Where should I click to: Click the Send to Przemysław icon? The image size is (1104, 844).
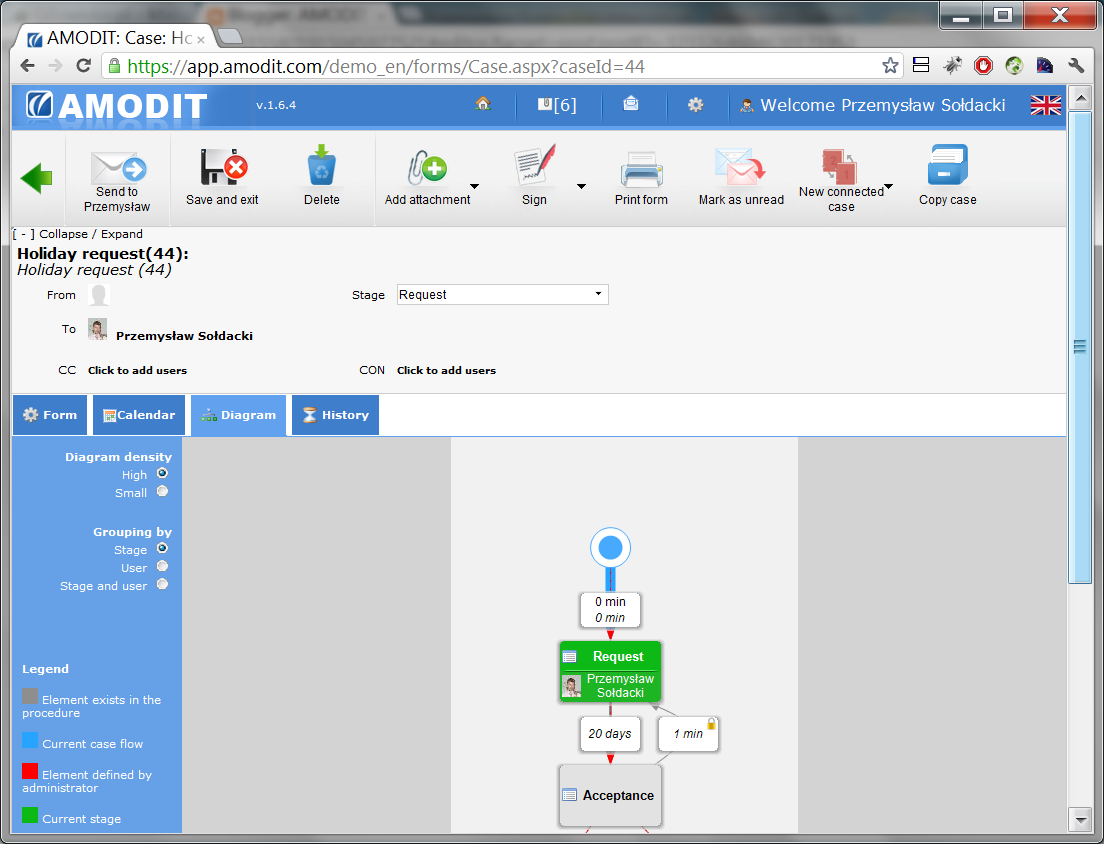117,167
